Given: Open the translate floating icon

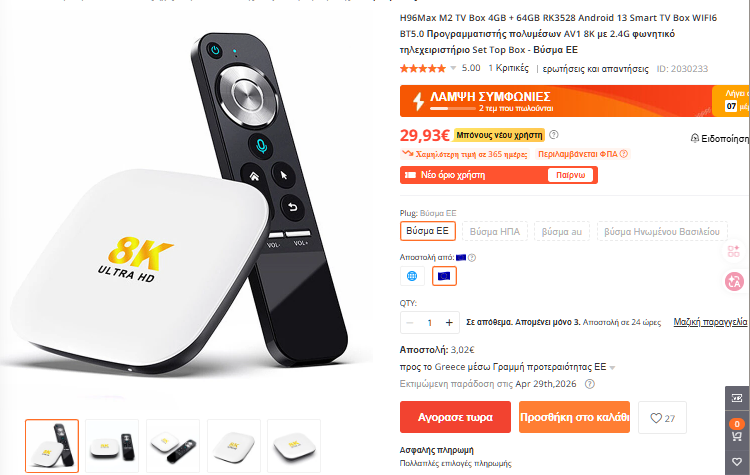Looking at the screenshot, I should (x=734, y=281).
